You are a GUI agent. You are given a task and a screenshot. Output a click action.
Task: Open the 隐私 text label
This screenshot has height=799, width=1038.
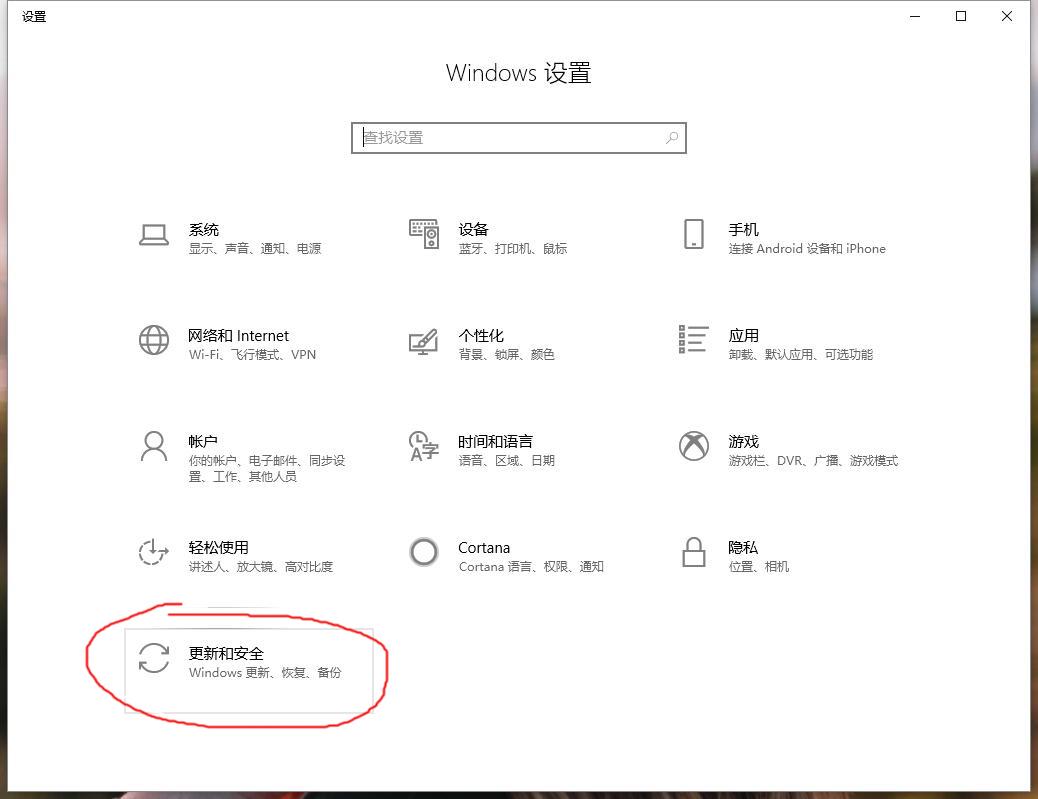tap(743, 547)
